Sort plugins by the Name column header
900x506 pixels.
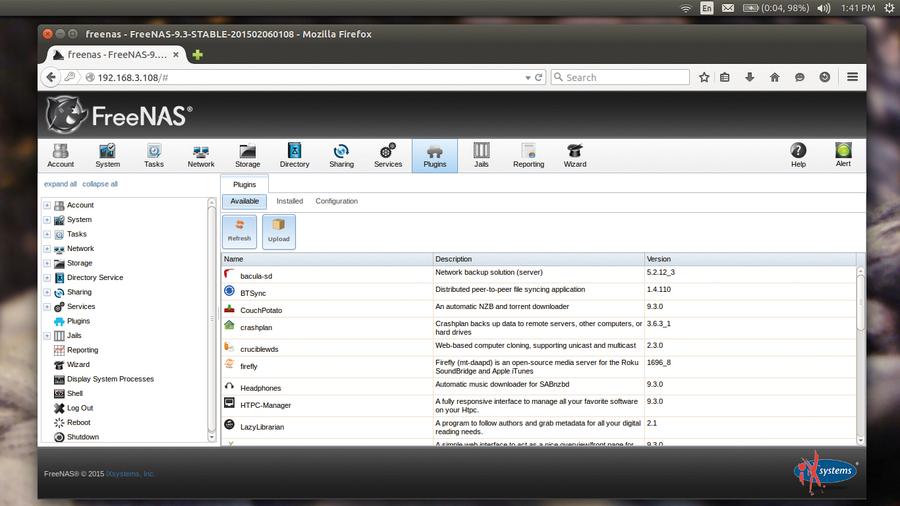(327, 259)
